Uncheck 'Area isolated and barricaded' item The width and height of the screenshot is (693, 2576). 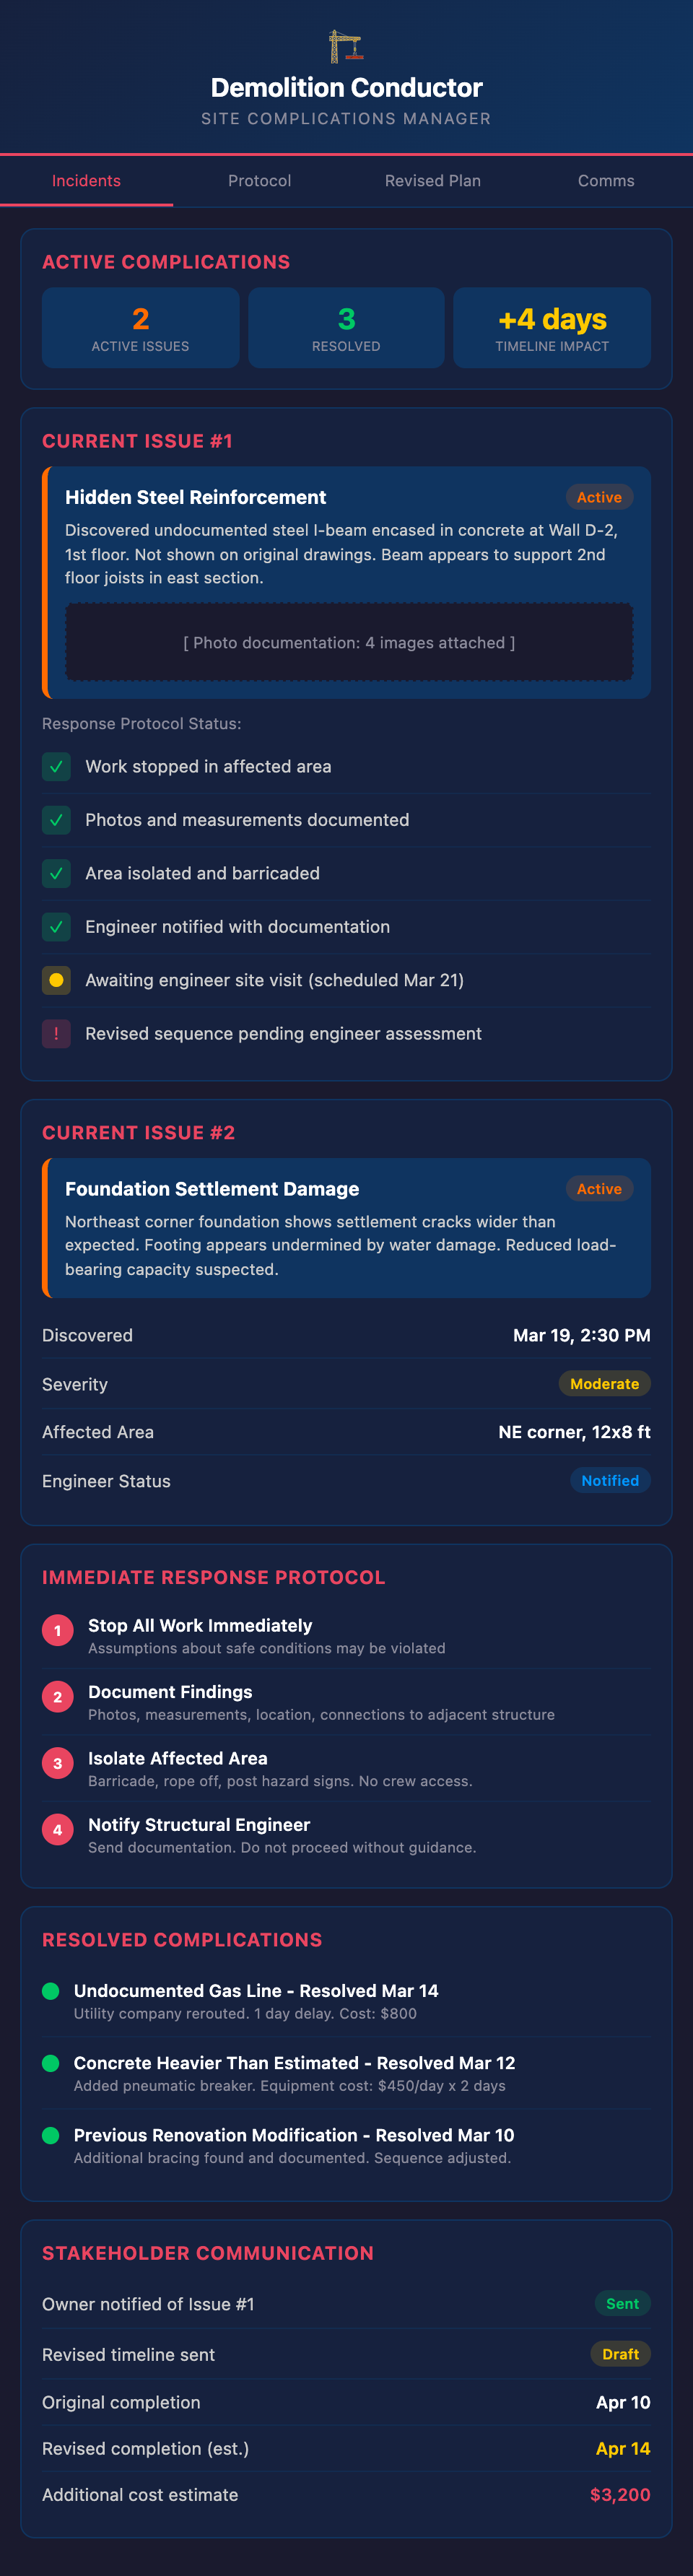click(x=56, y=874)
